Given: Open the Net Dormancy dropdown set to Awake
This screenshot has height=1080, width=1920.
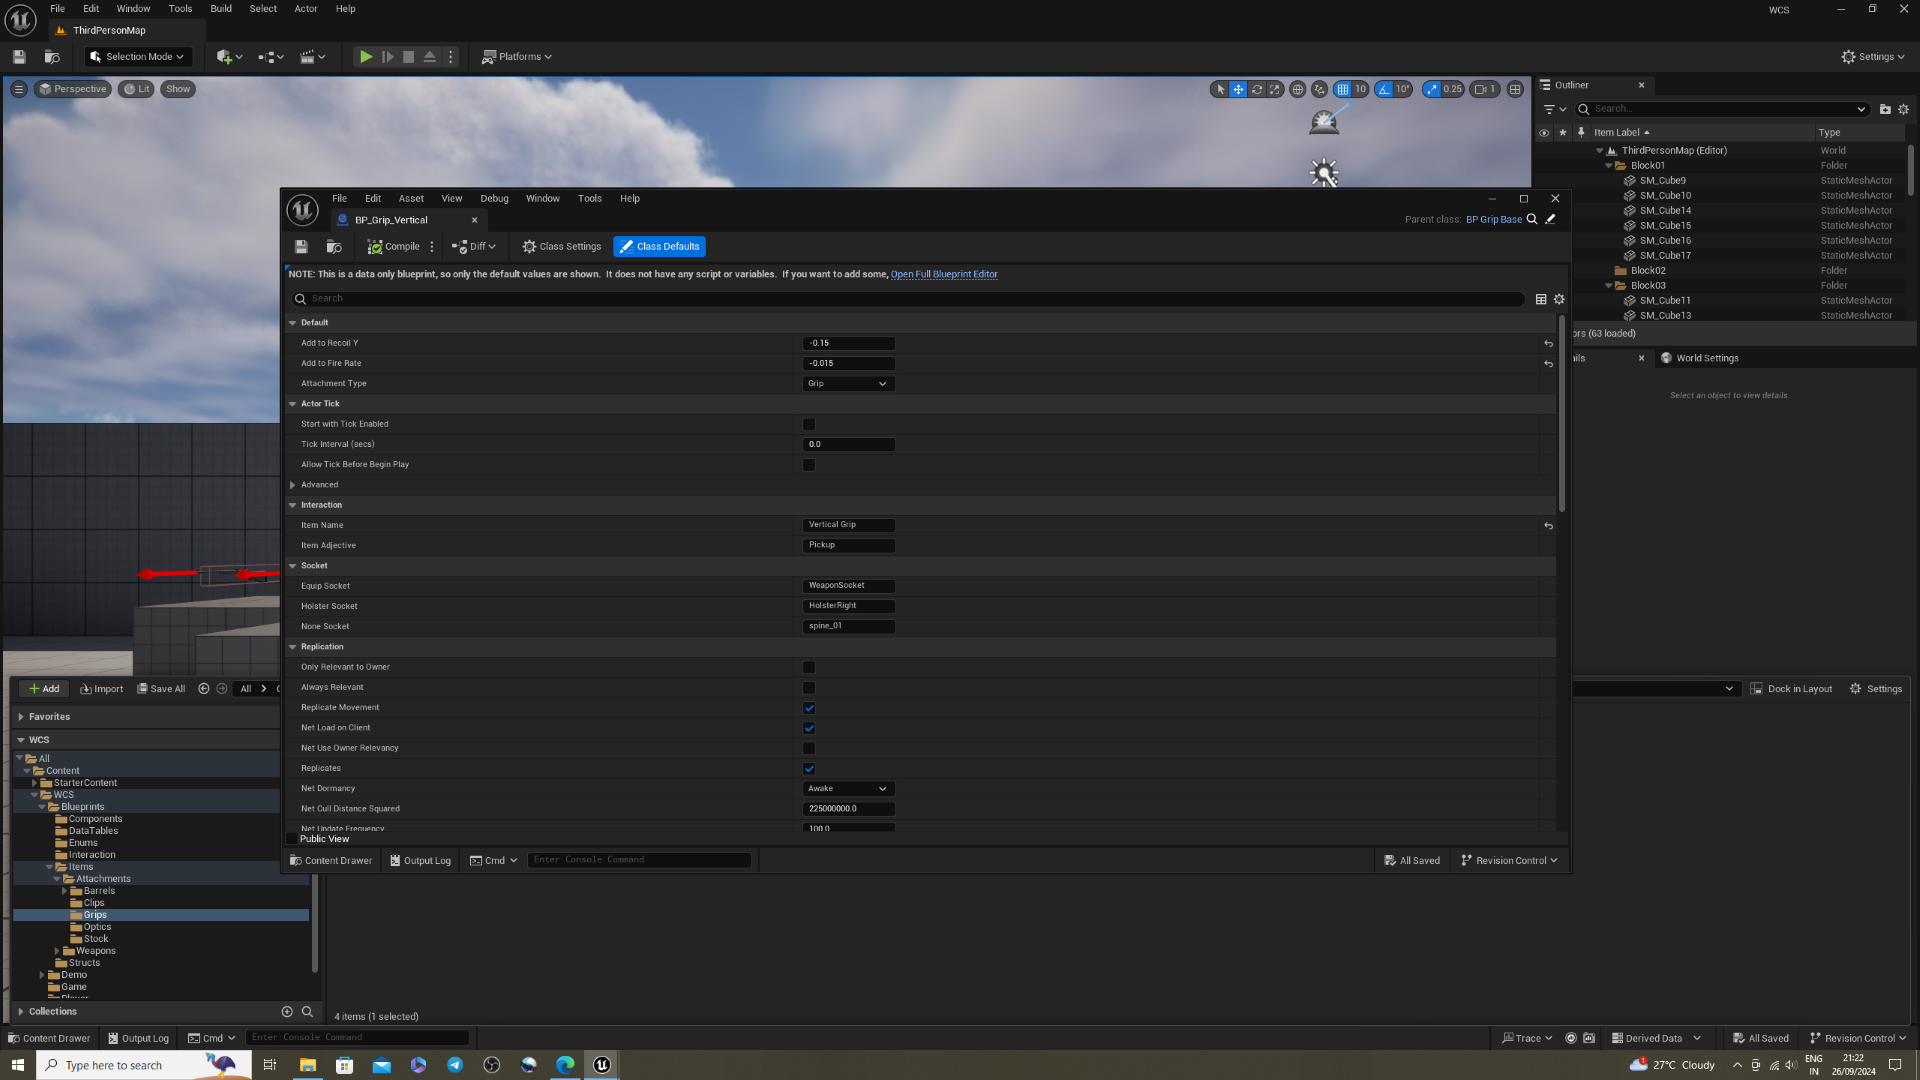Looking at the screenshot, I should (x=848, y=789).
